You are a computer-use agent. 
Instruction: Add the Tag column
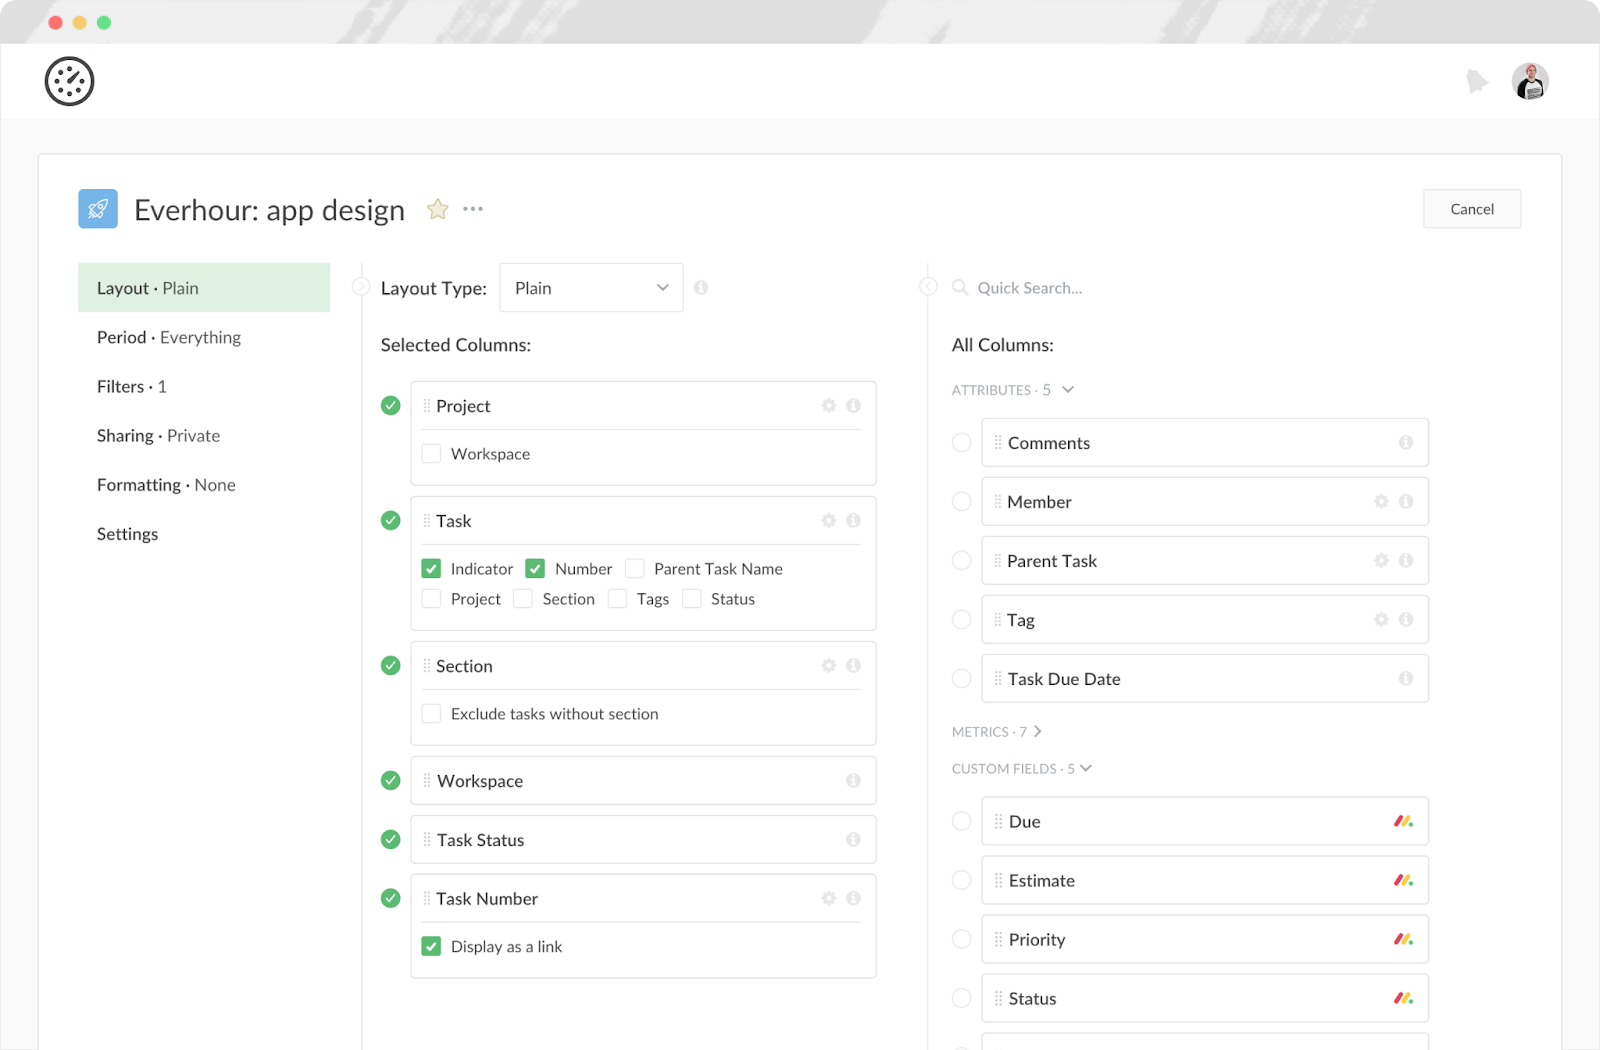[961, 619]
